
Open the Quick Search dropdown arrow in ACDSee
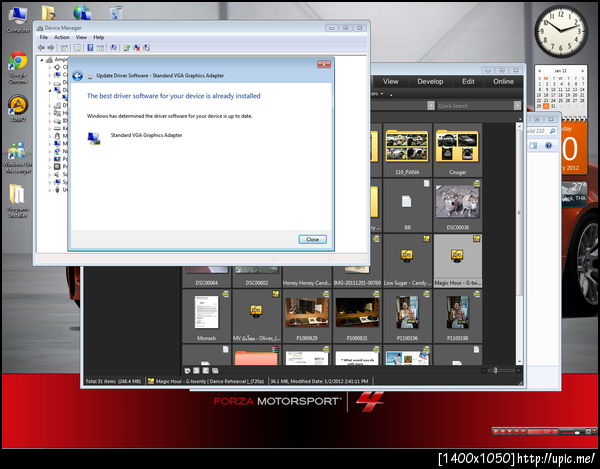click(517, 106)
